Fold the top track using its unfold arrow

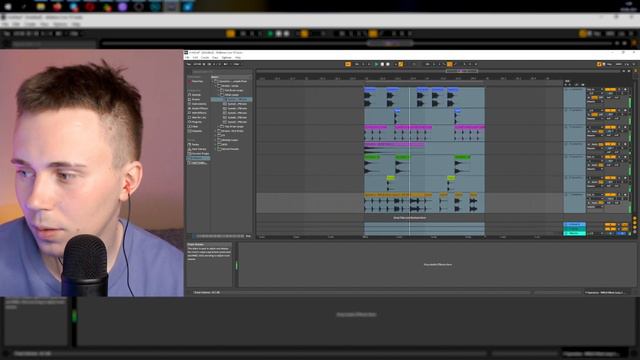pyautogui.click(x=565, y=89)
